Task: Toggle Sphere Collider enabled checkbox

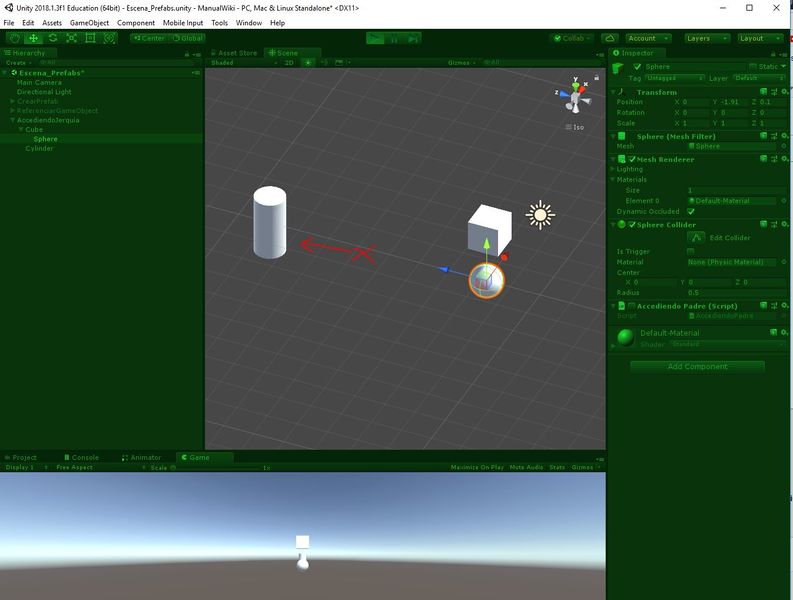Action: 632,224
